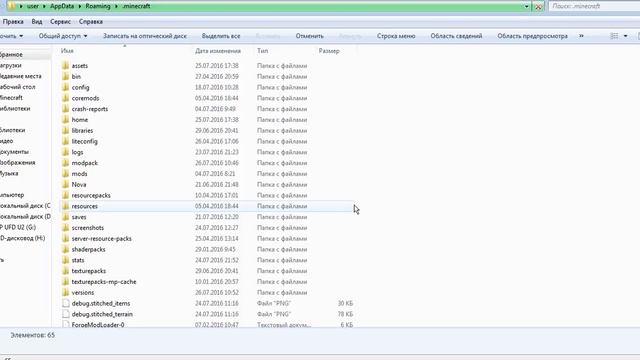
Task: Navigate to user in address breadcrumb
Action: coord(33,7)
